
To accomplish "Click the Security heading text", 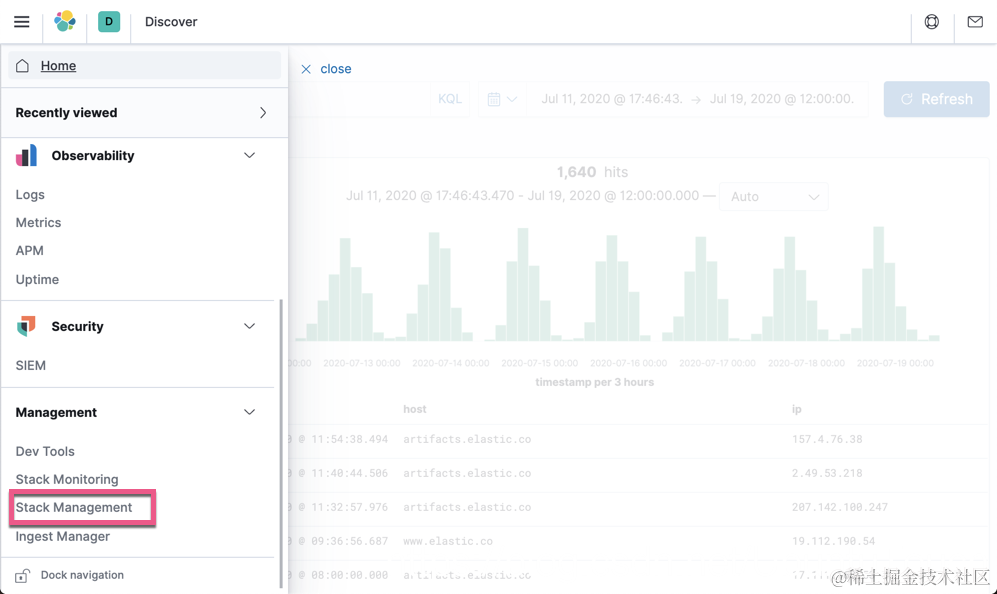I will click(x=77, y=326).
